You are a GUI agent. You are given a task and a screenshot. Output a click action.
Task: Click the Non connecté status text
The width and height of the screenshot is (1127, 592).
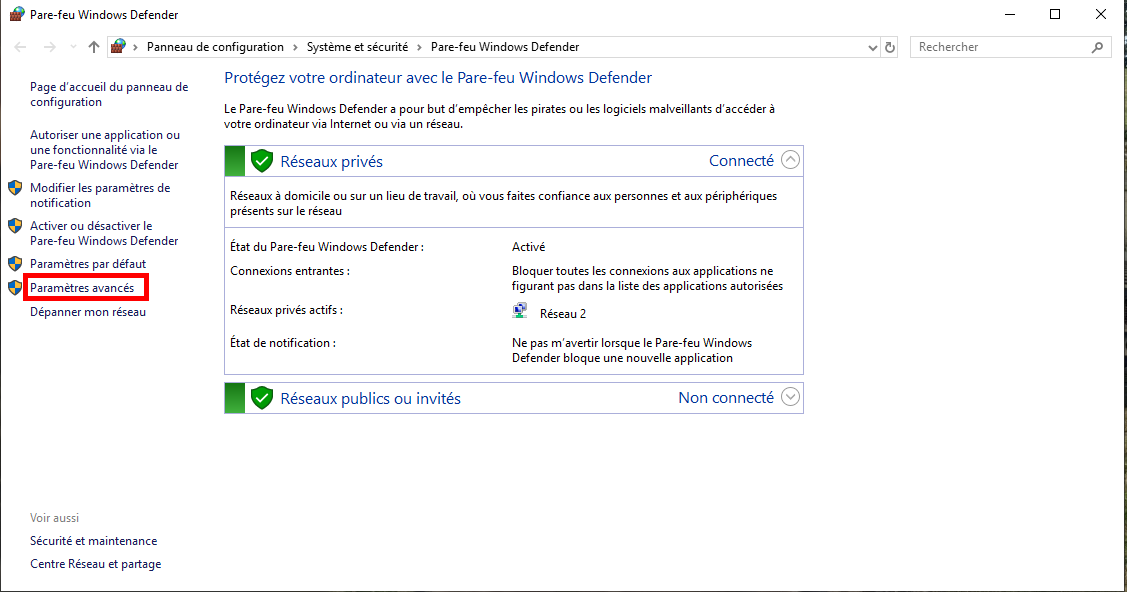pos(726,398)
